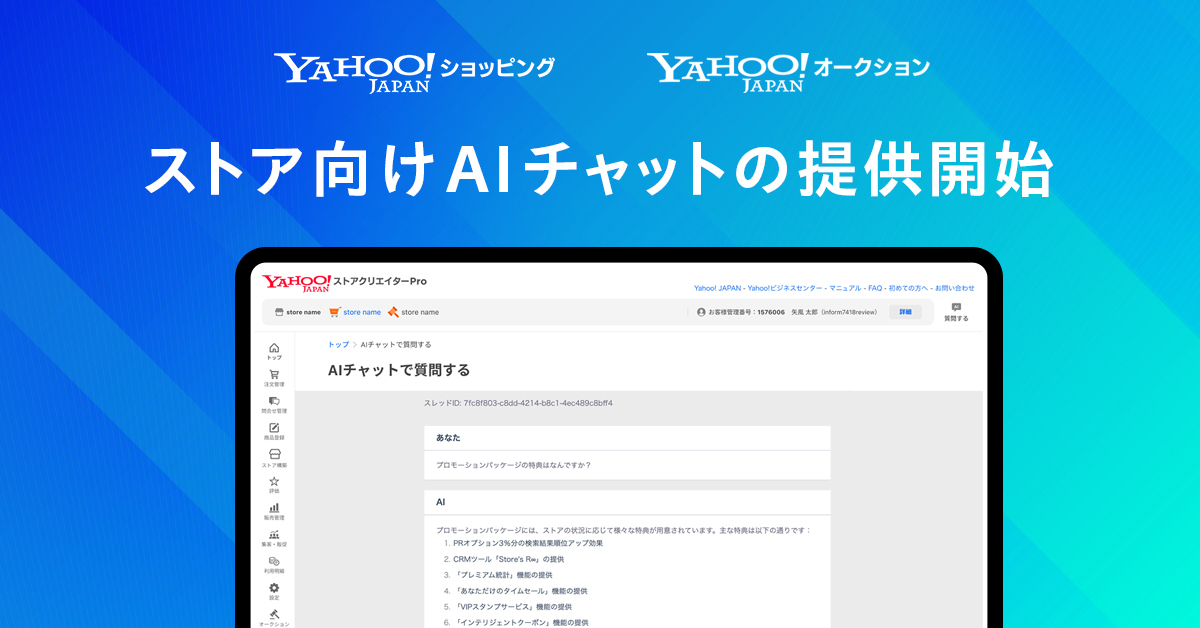Click the question プロモーションパッケージの特典はなんですか？
This screenshot has height=628, width=1200.
[x=513, y=464]
